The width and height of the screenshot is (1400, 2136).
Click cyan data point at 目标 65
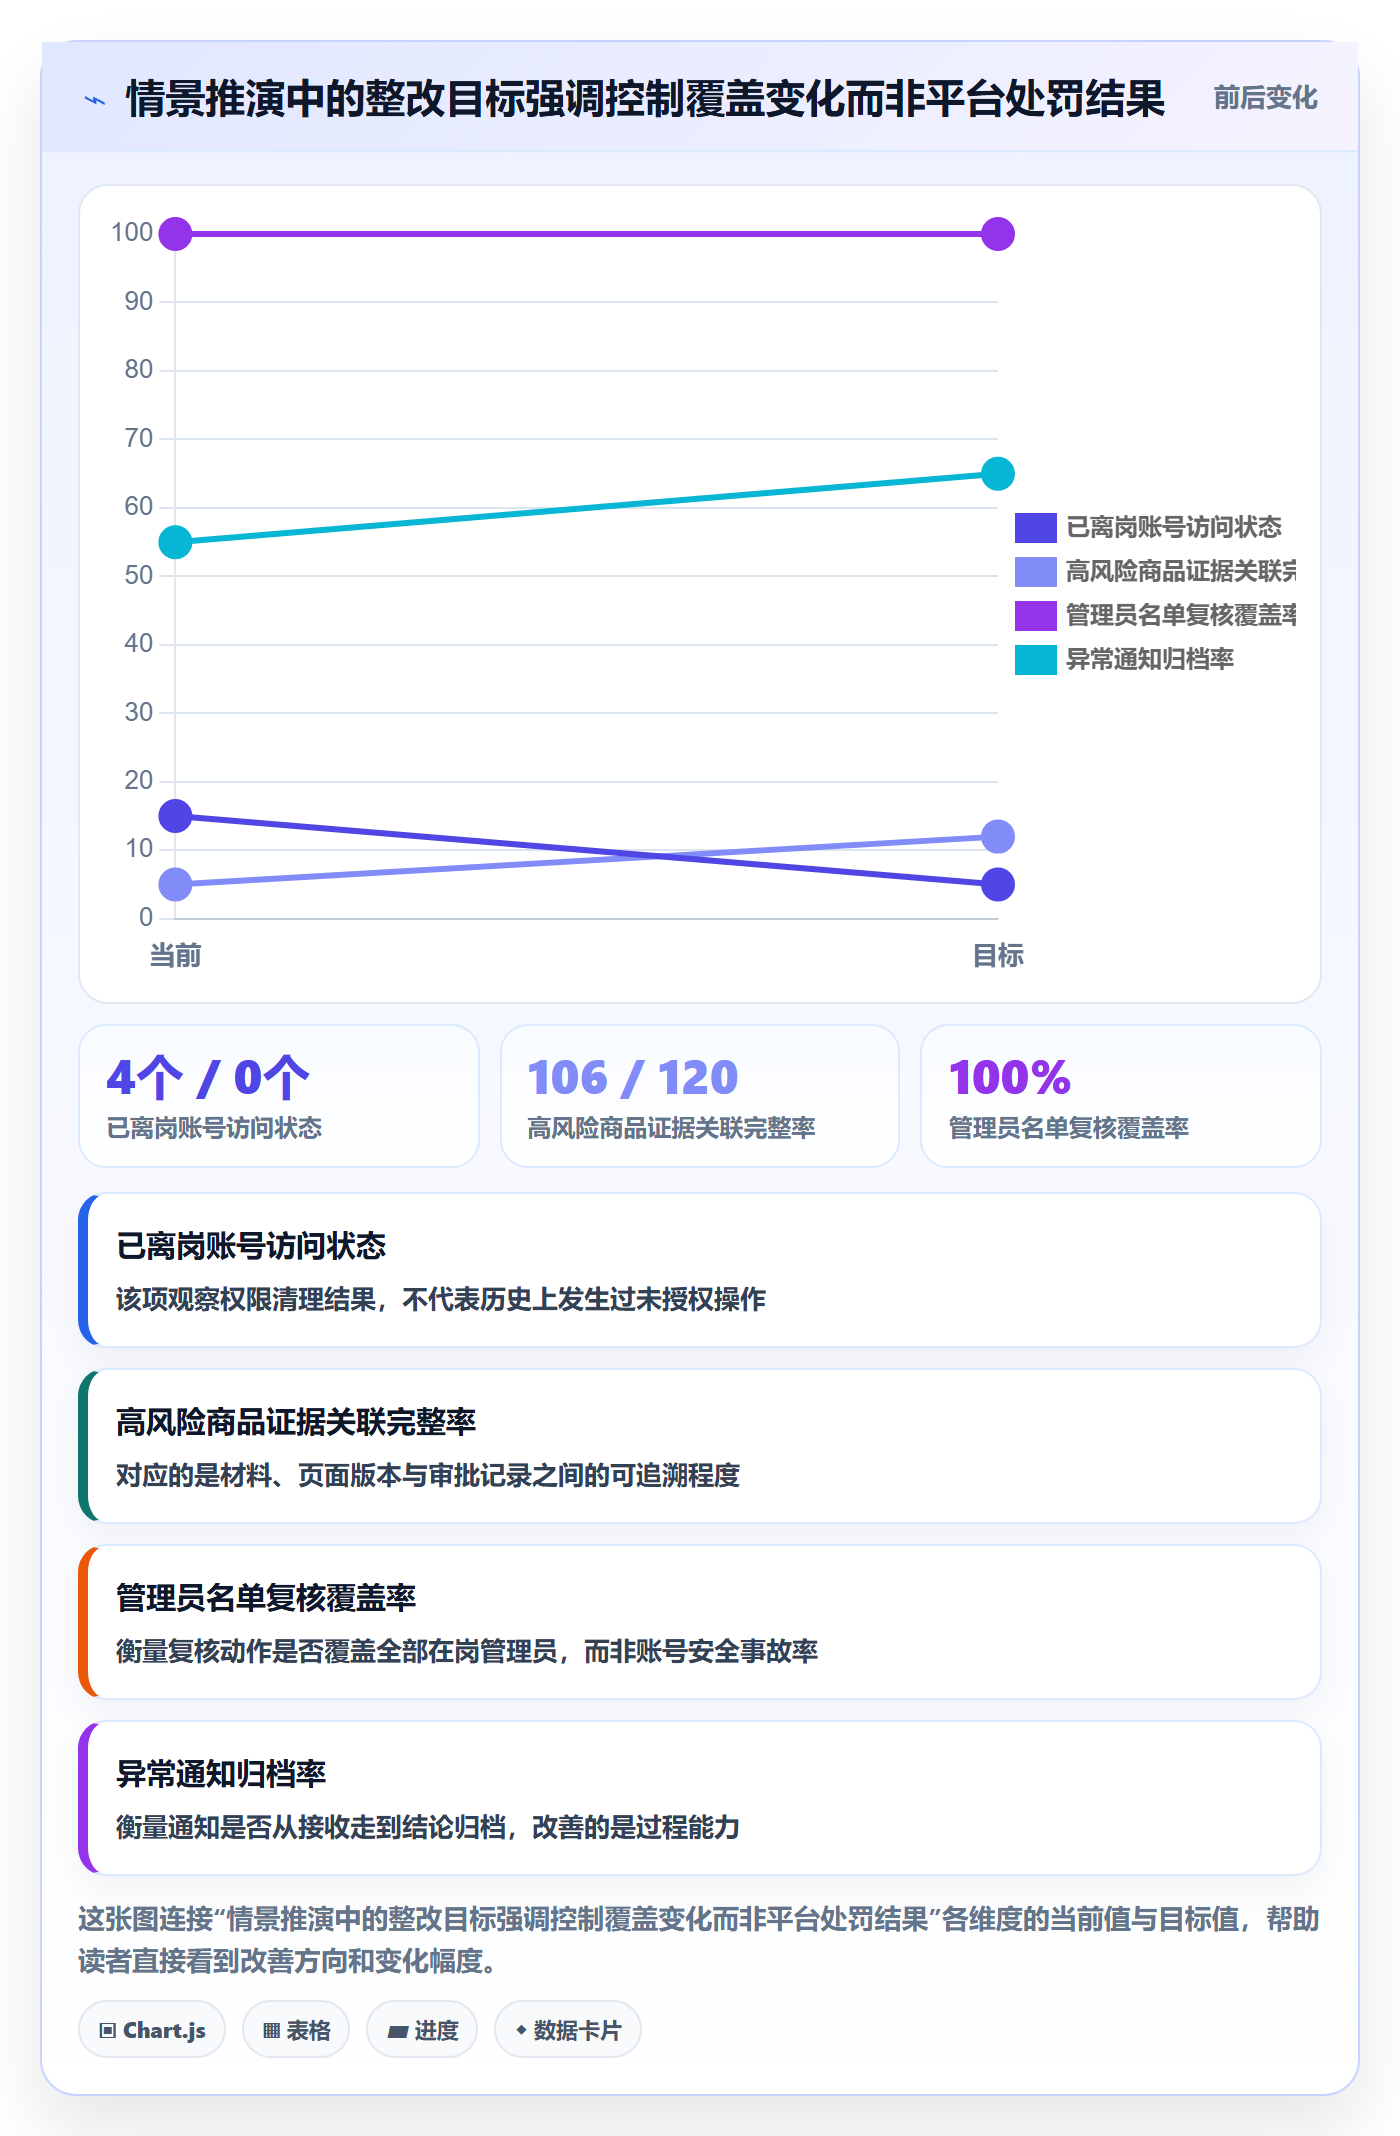click(x=998, y=473)
